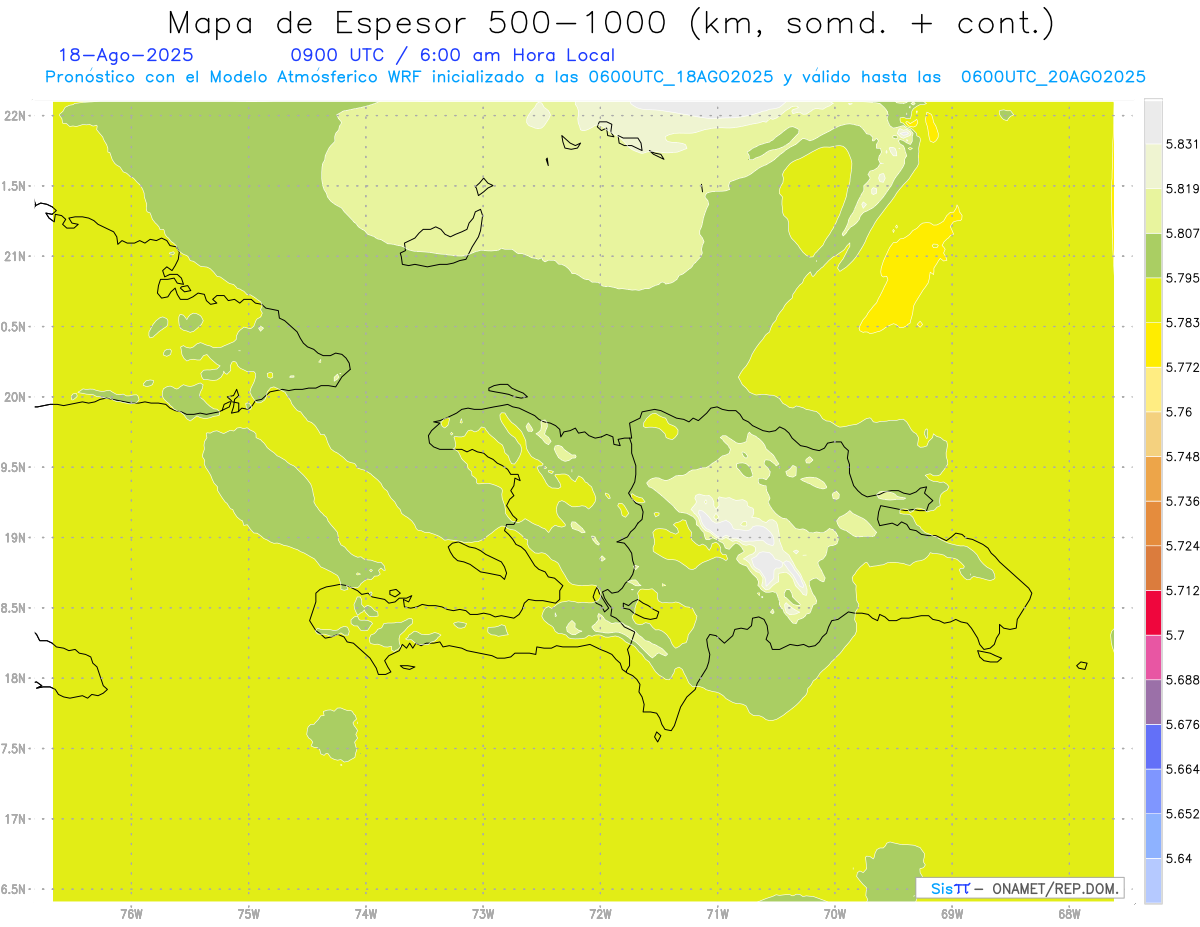
Task: Click the '21N' latitude label
Action: pyautogui.click(x=15, y=257)
